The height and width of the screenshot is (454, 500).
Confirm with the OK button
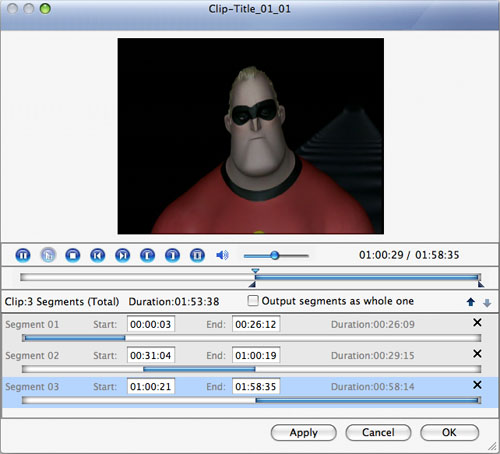[x=449, y=433]
